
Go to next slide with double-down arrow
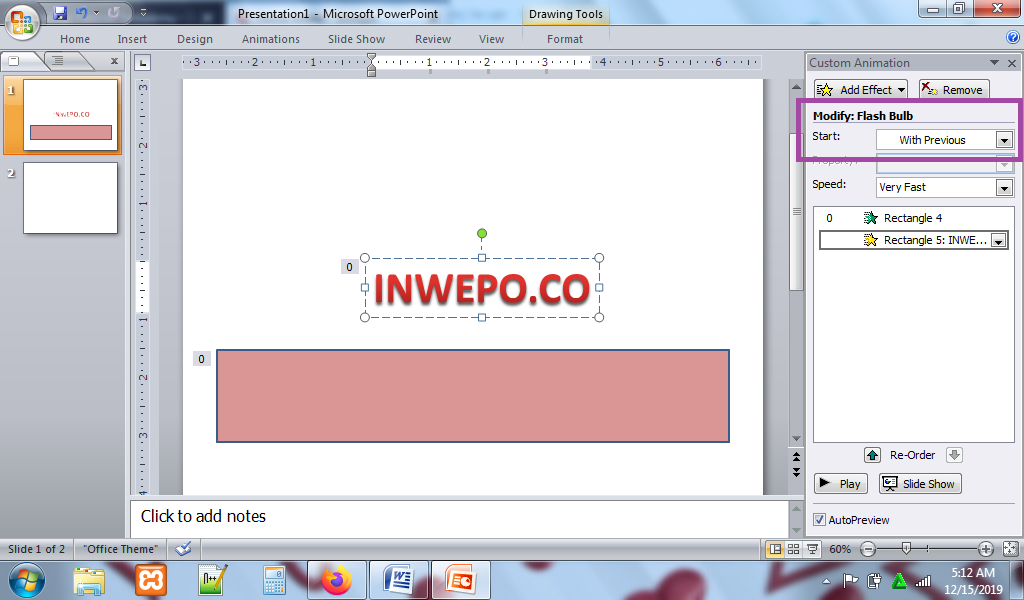point(796,471)
